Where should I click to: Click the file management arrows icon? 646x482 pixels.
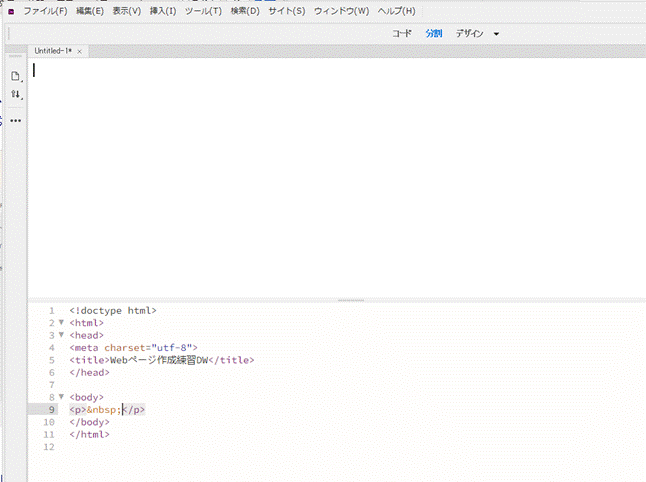pyautogui.click(x=15, y=95)
